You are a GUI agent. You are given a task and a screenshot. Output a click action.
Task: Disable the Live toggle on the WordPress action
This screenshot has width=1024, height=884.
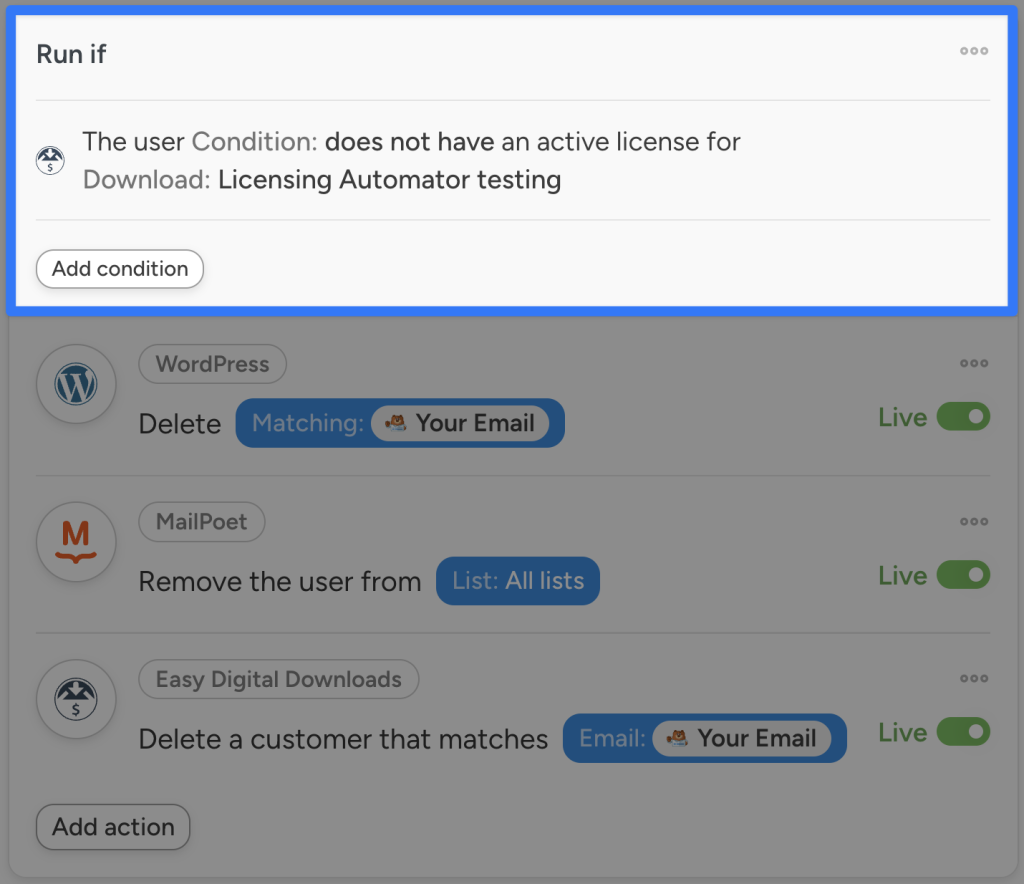click(962, 417)
